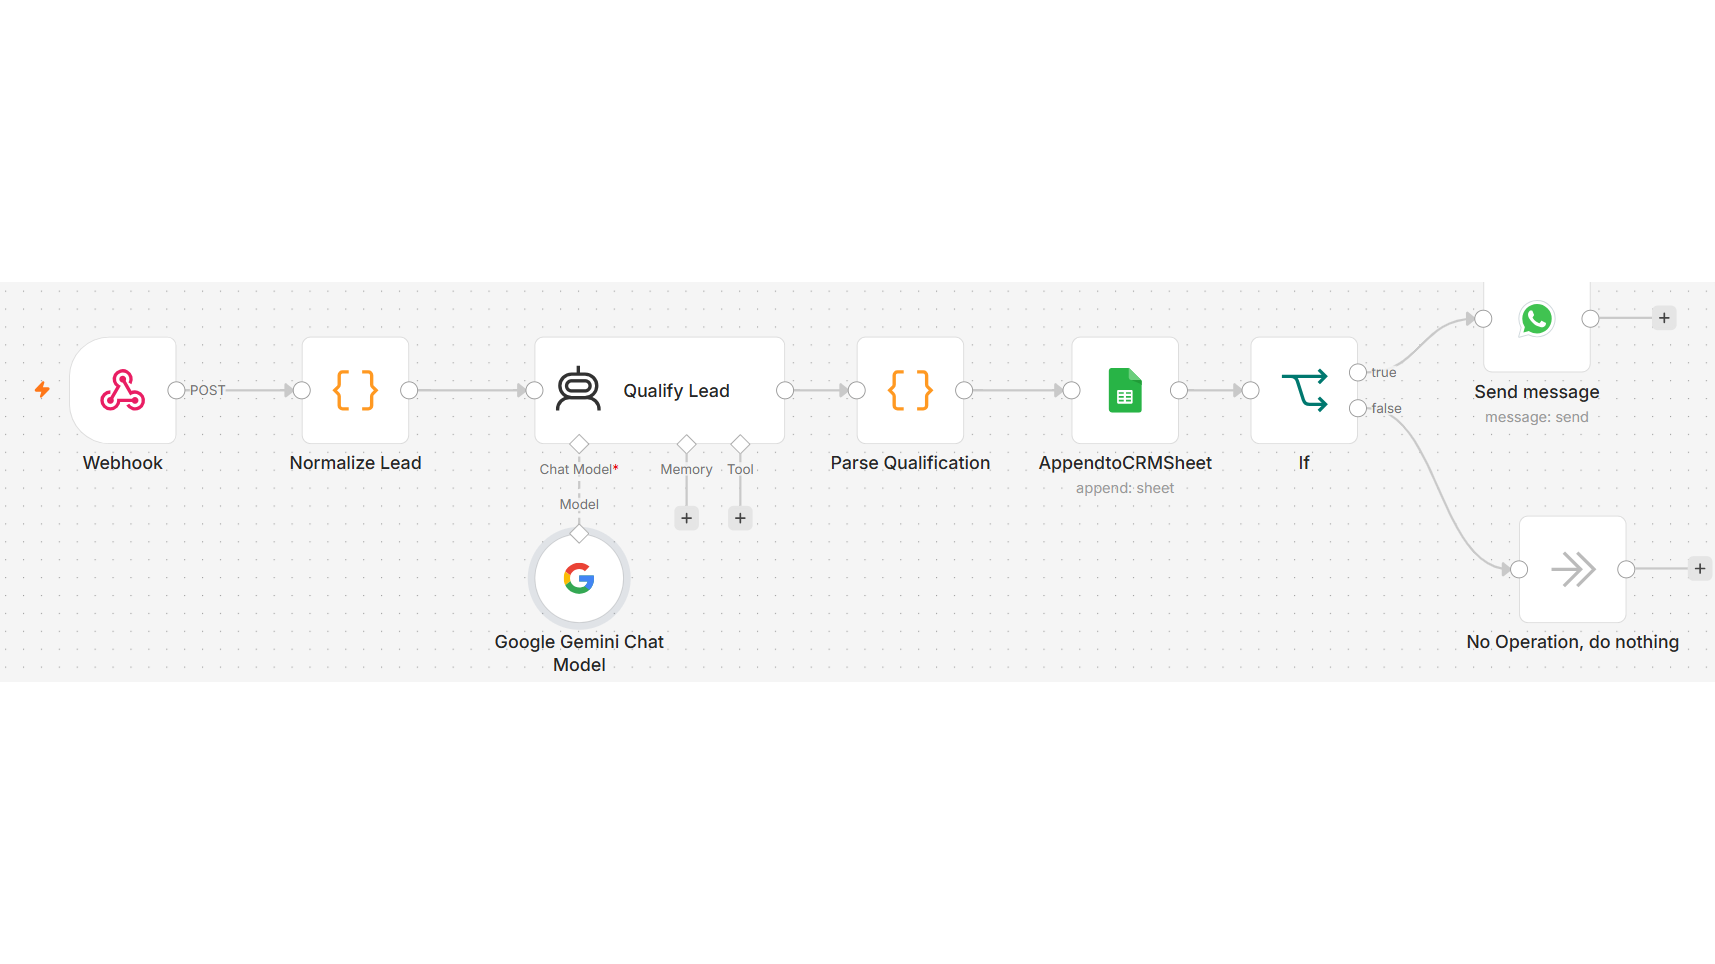Open the Qualify Lead agent node
1715x964 pixels.
659,390
